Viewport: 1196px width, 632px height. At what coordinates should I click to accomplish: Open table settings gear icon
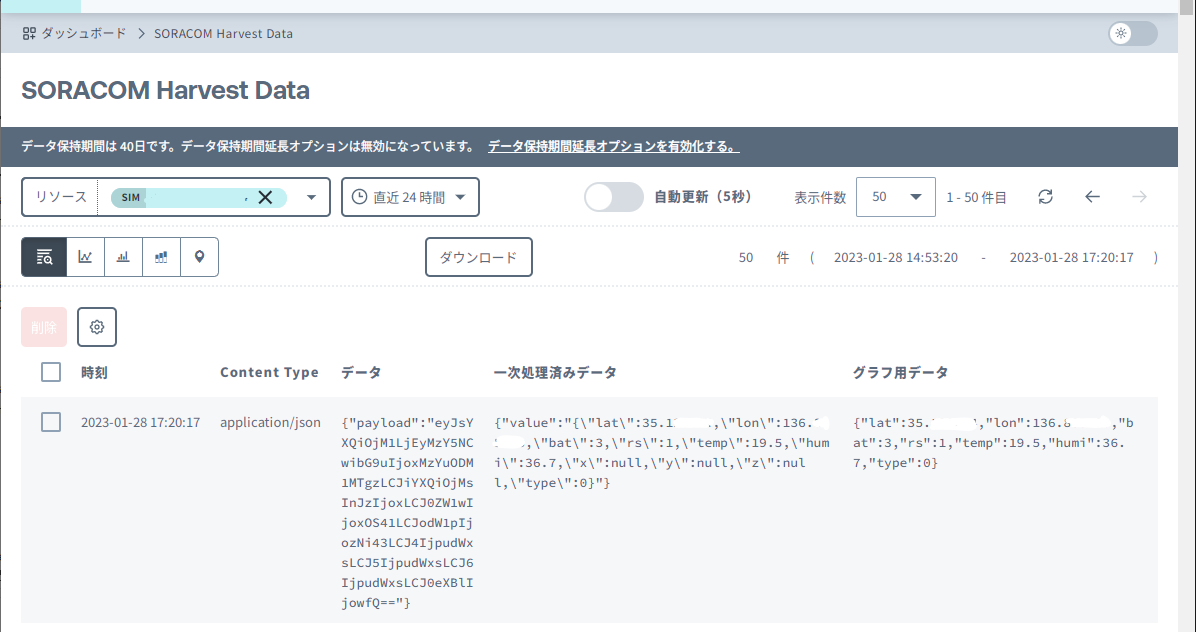pyautogui.click(x=97, y=327)
